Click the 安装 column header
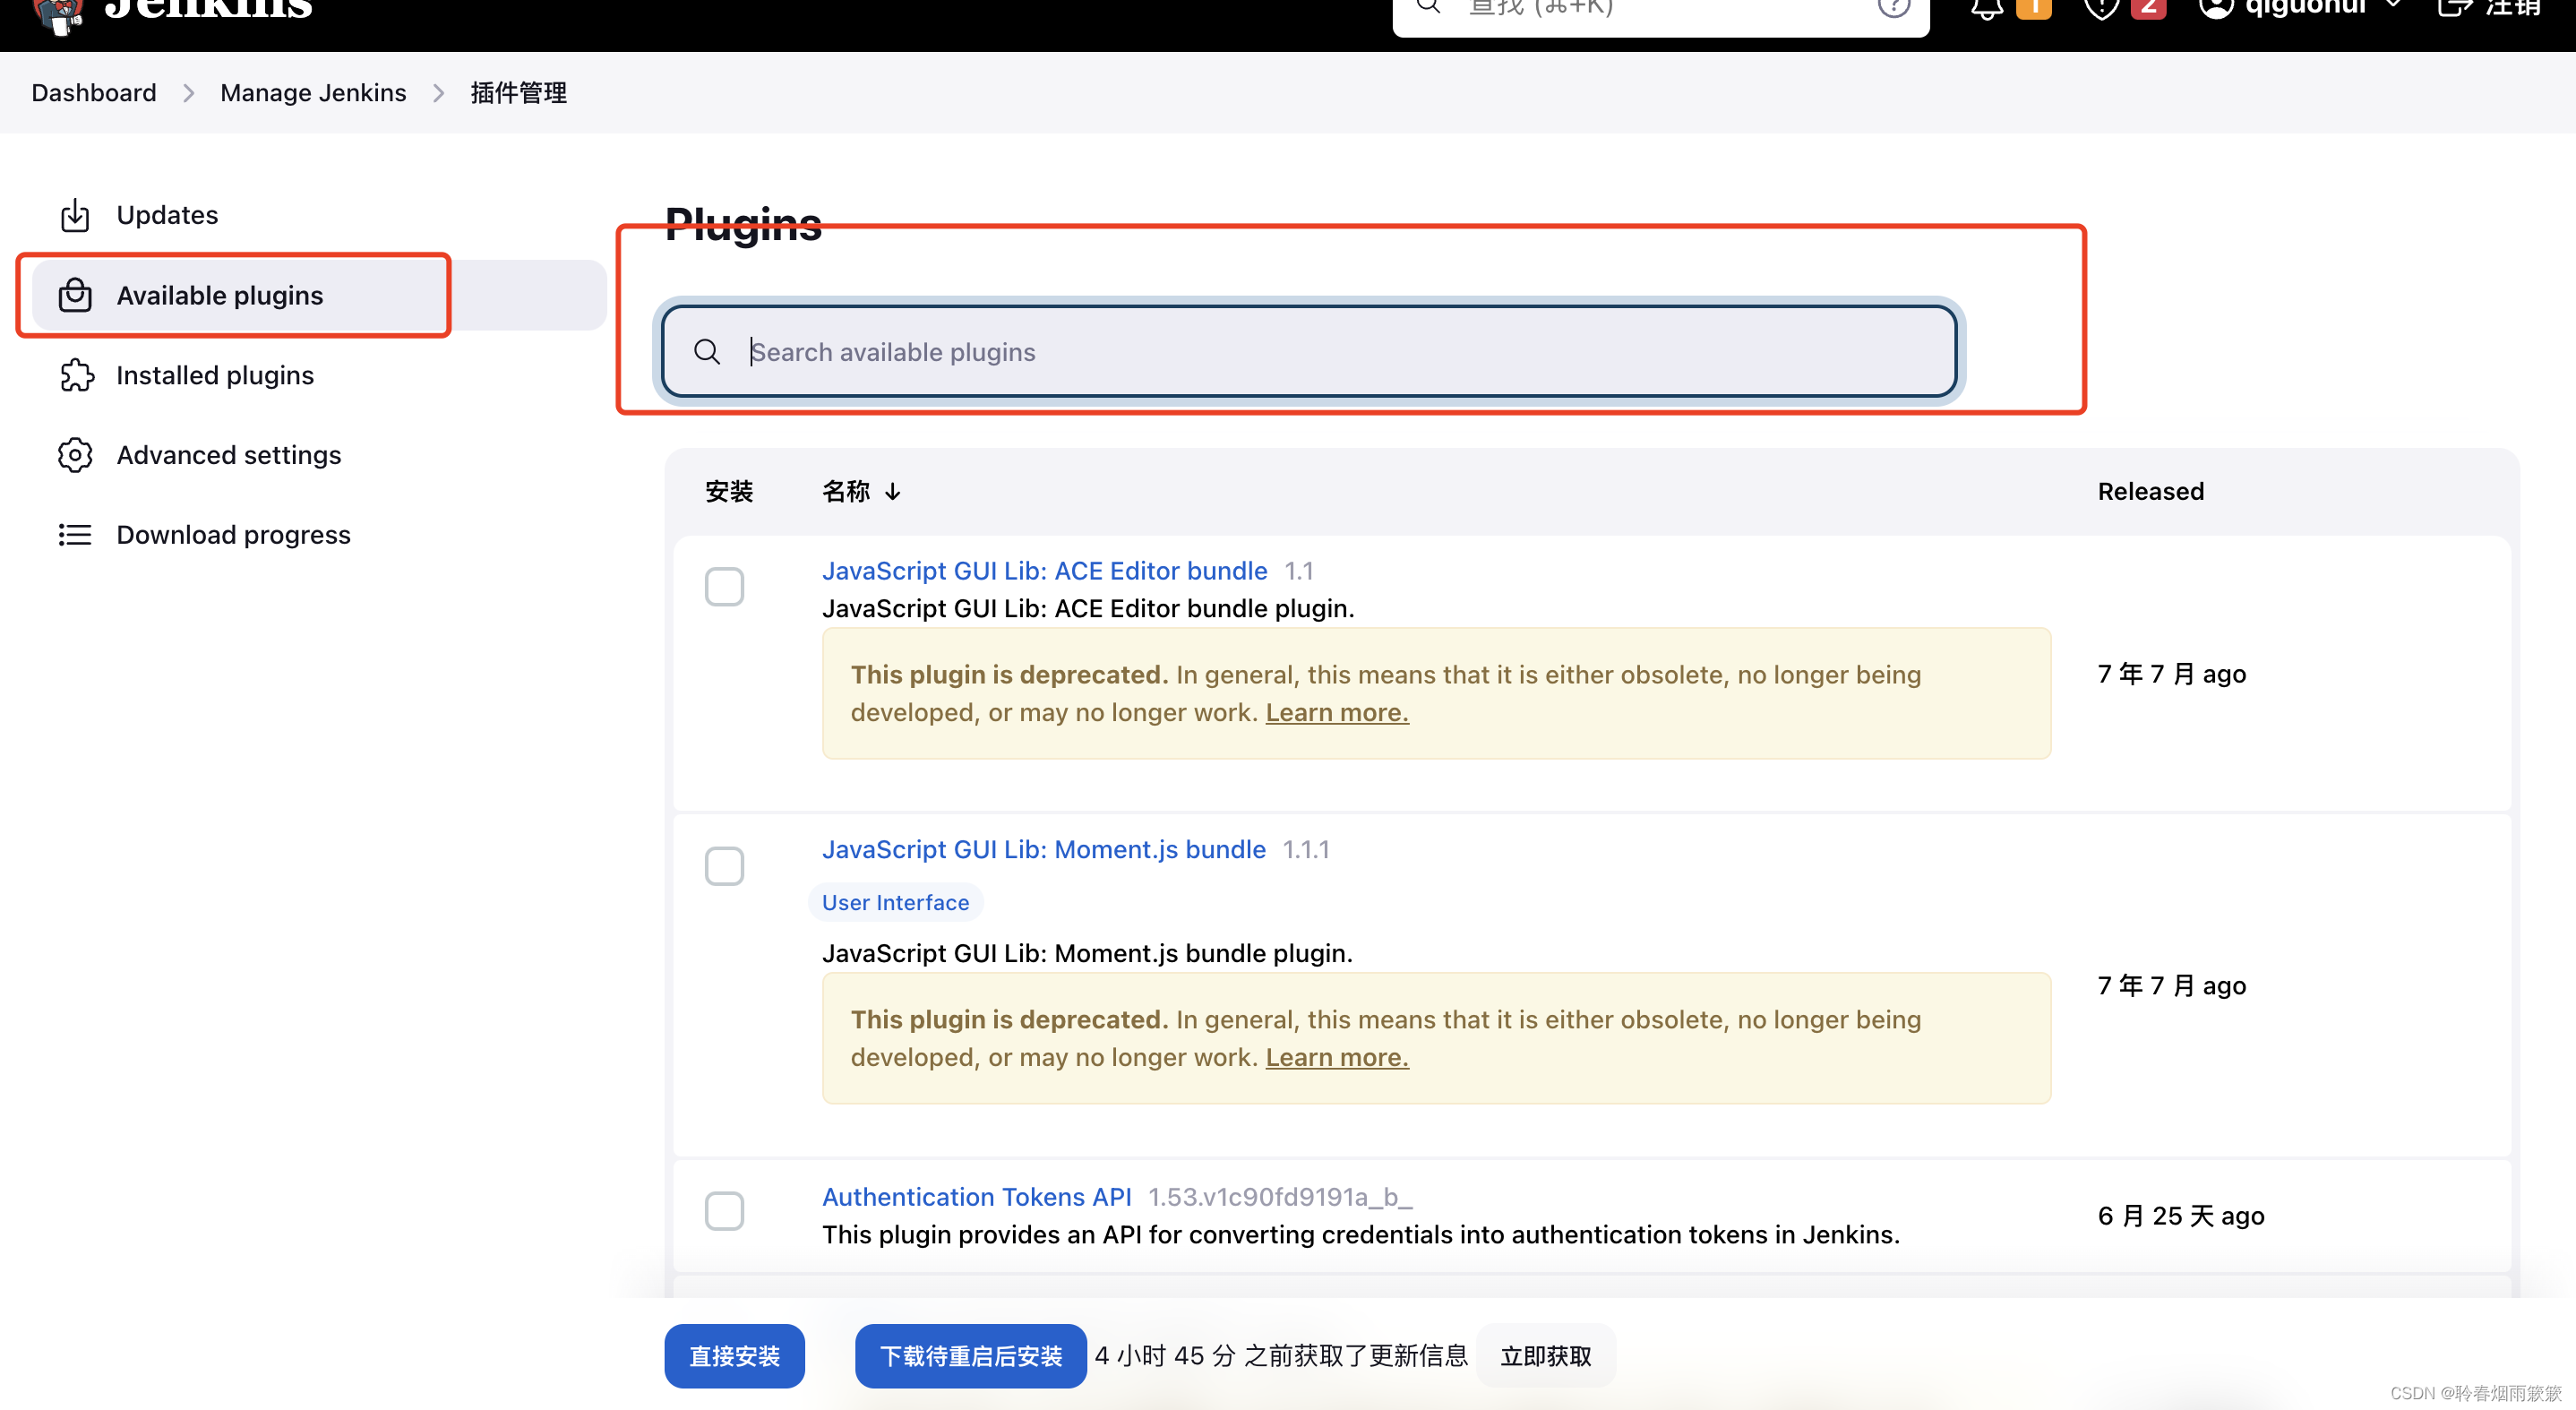This screenshot has height=1410, width=2576. coord(729,491)
